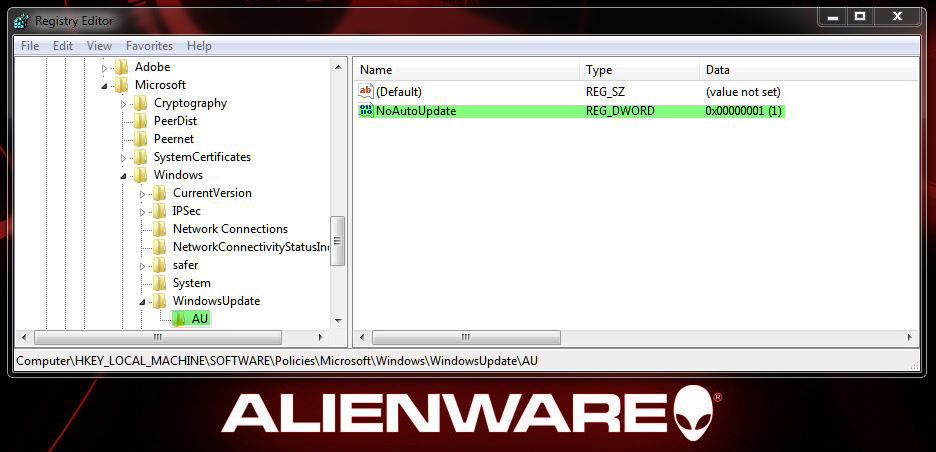Collapse the Microsoft key
936x452 pixels.
click(x=104, y=85)
